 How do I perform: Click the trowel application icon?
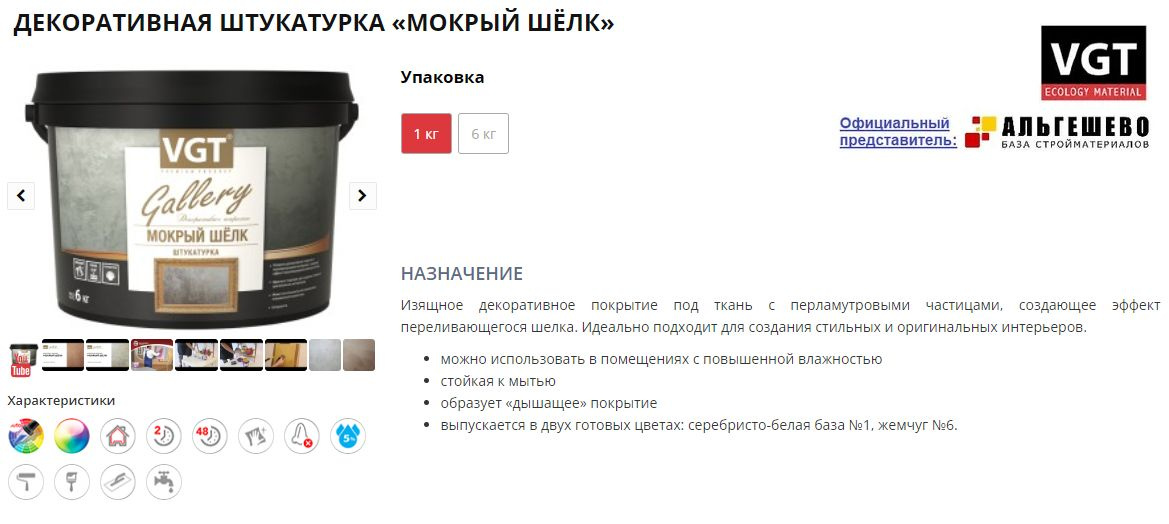[118, 482]
